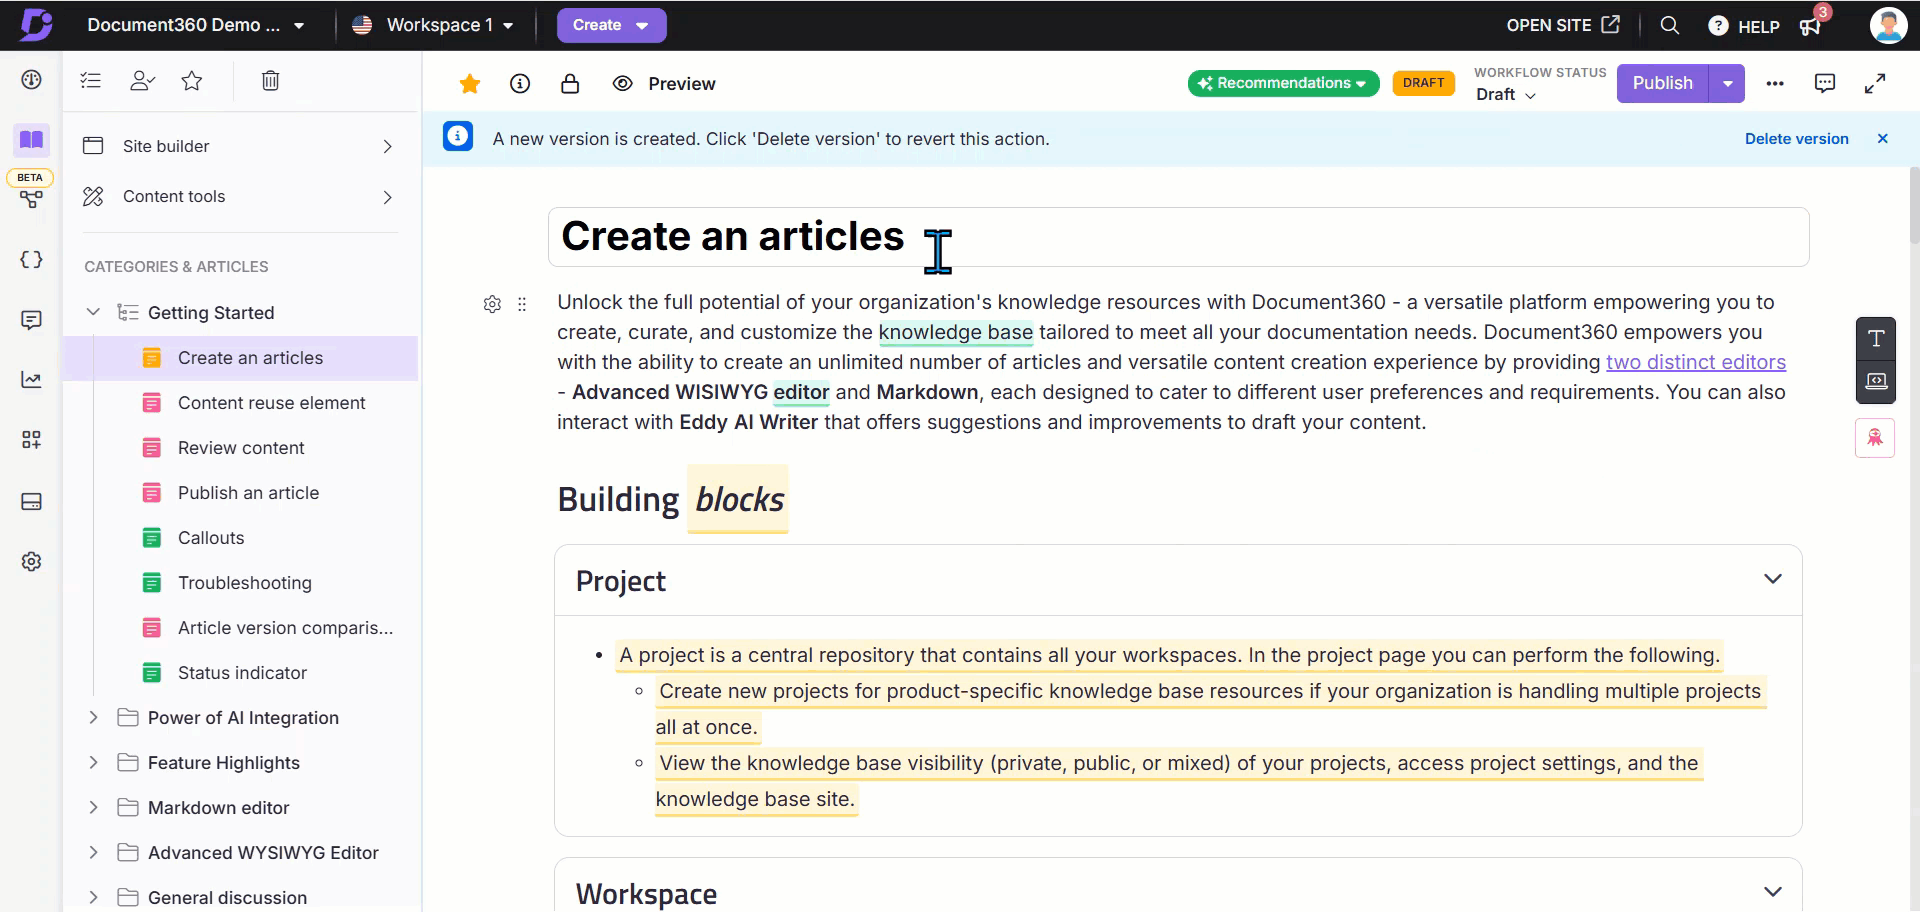1920x912 pixels.
Task: Open the feedback chat icon in left rail
Action: [31, 320]
